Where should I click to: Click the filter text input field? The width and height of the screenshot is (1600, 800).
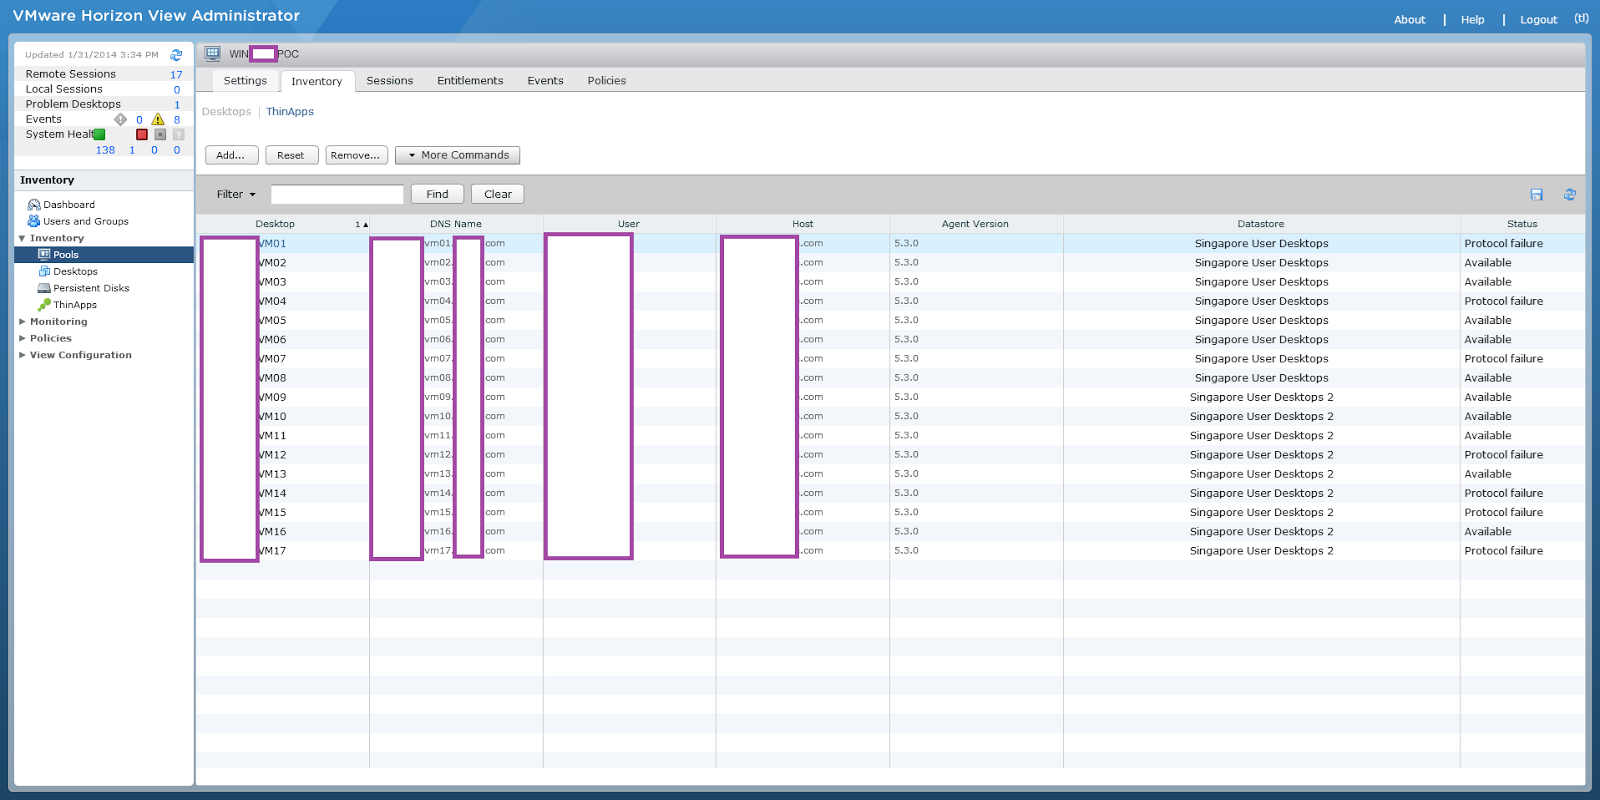pos(337,195)
